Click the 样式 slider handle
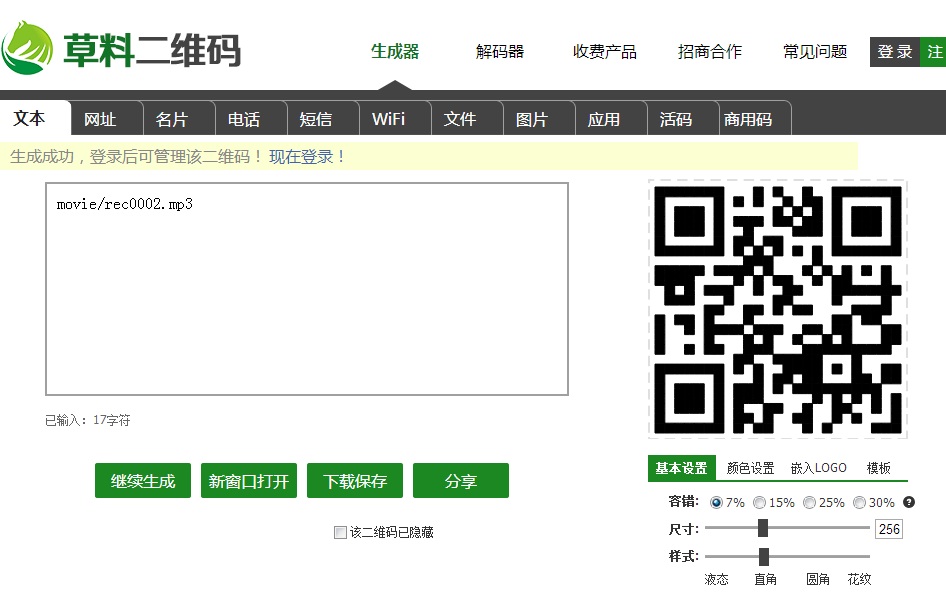The width and height of the screenshot is (946, 600). pos(764,557)
